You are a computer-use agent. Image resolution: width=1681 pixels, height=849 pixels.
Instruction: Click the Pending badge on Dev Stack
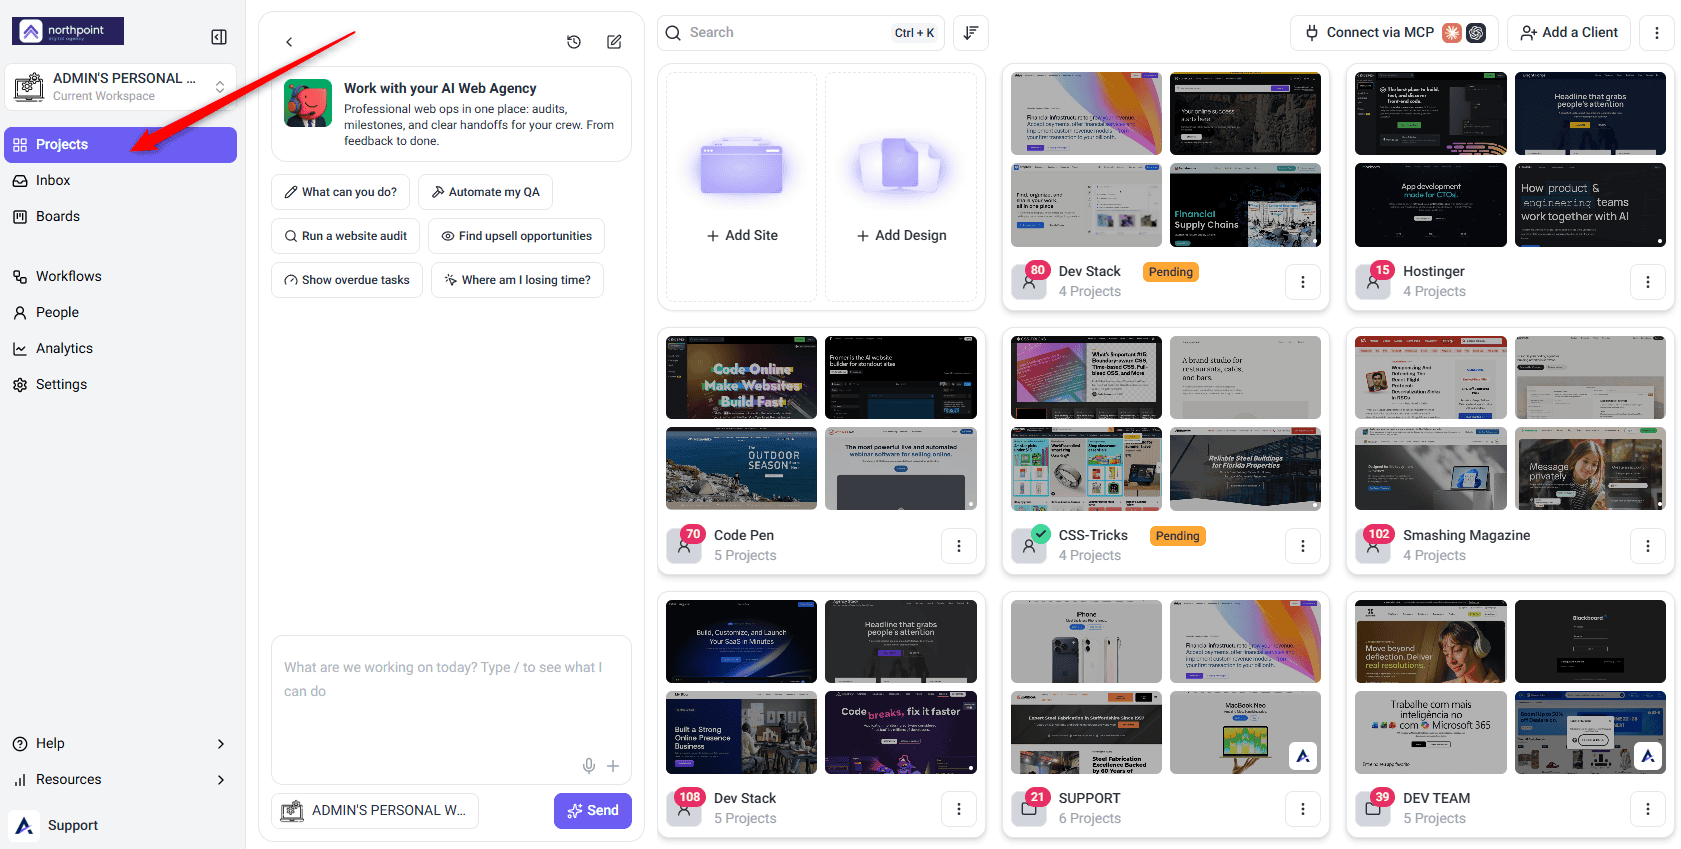[1171, 272]
